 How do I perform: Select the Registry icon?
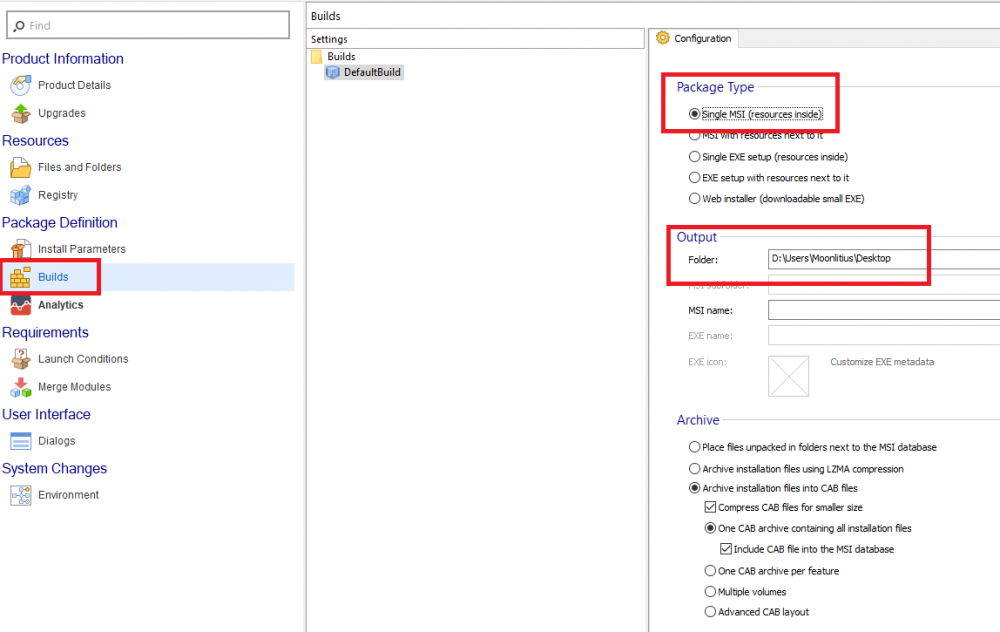[21, 196]
